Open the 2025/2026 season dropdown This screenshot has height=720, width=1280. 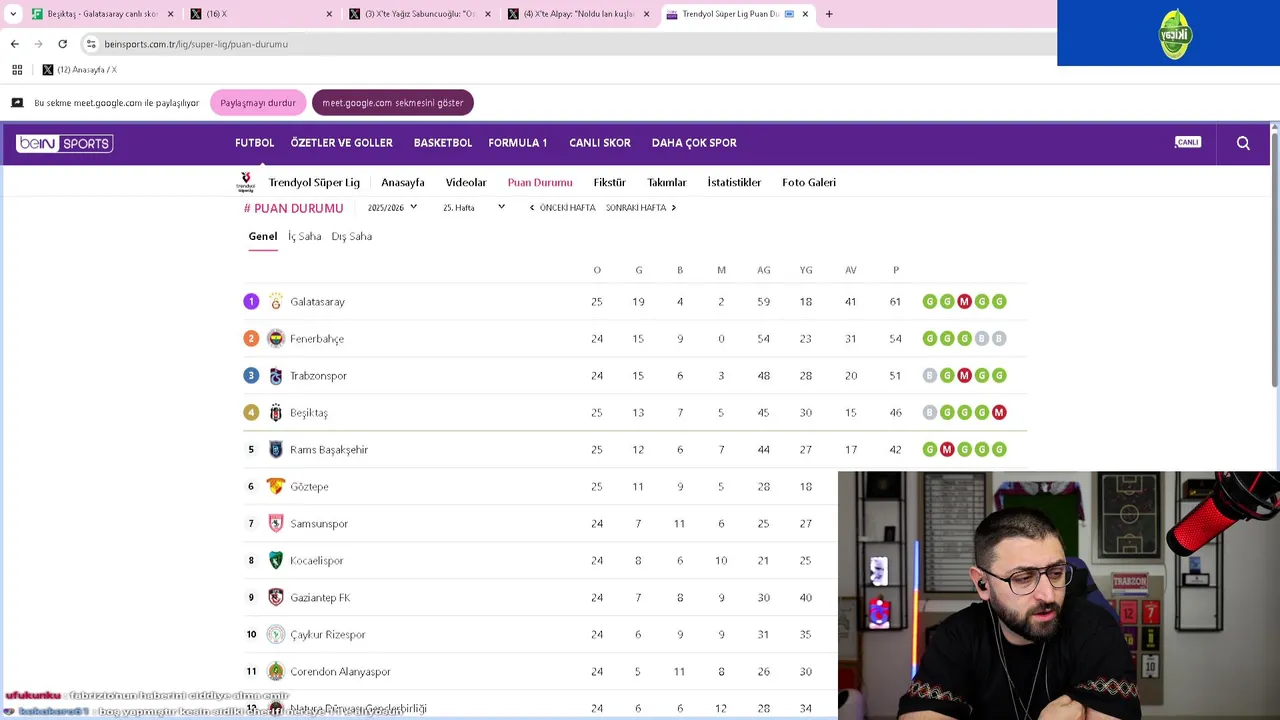392,207
